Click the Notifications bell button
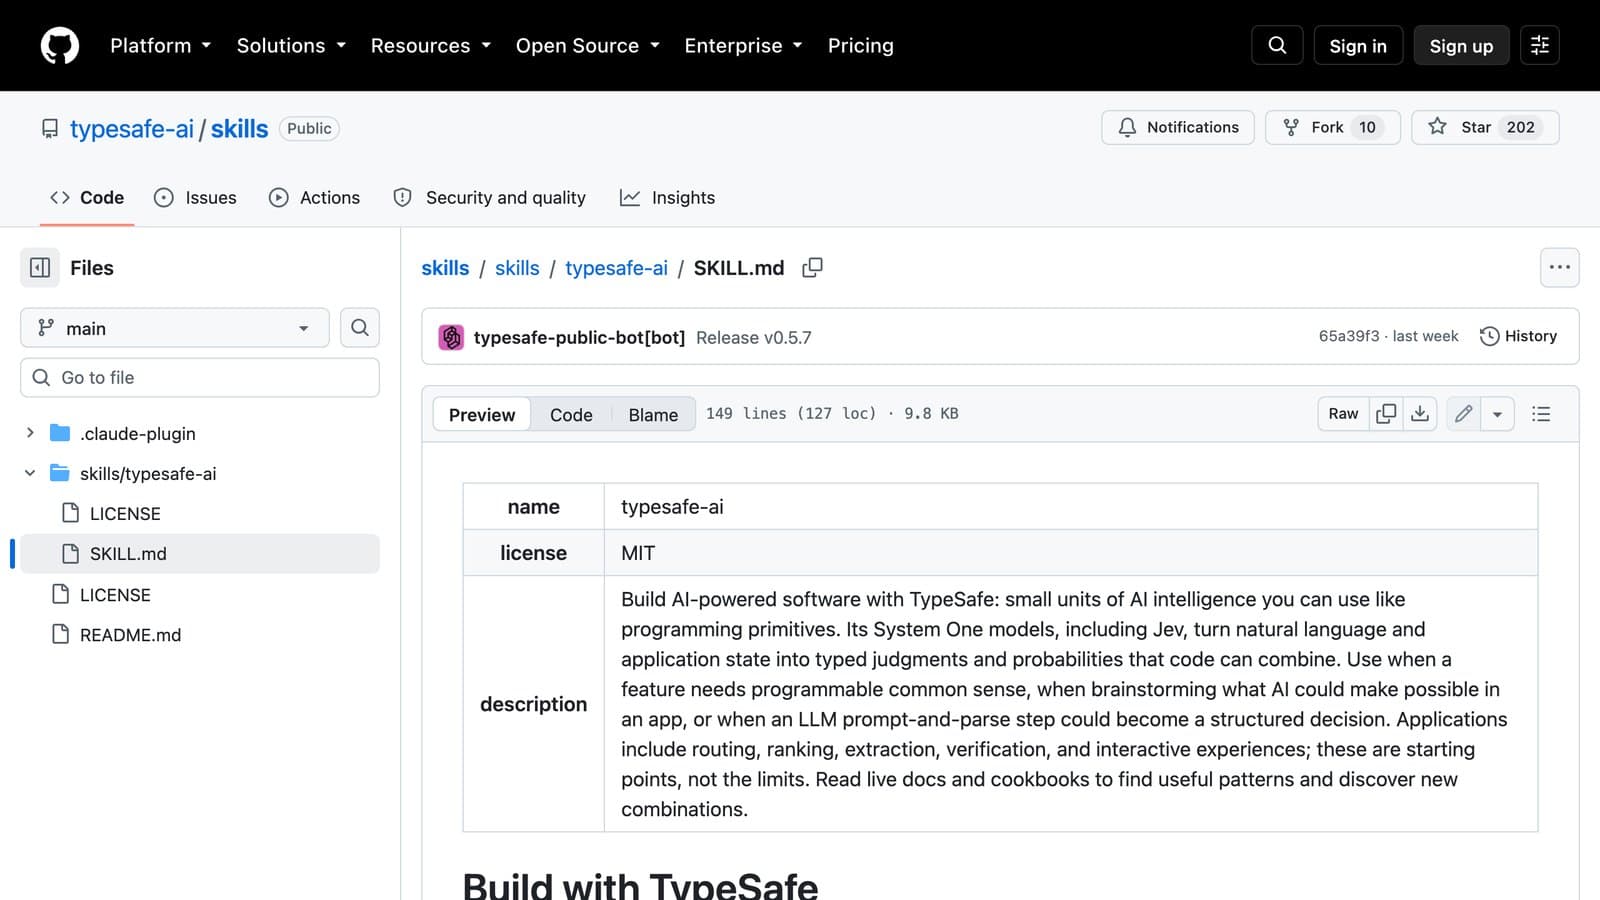This screenshot has width=1600, height=900. click(x=1178, y=128)
